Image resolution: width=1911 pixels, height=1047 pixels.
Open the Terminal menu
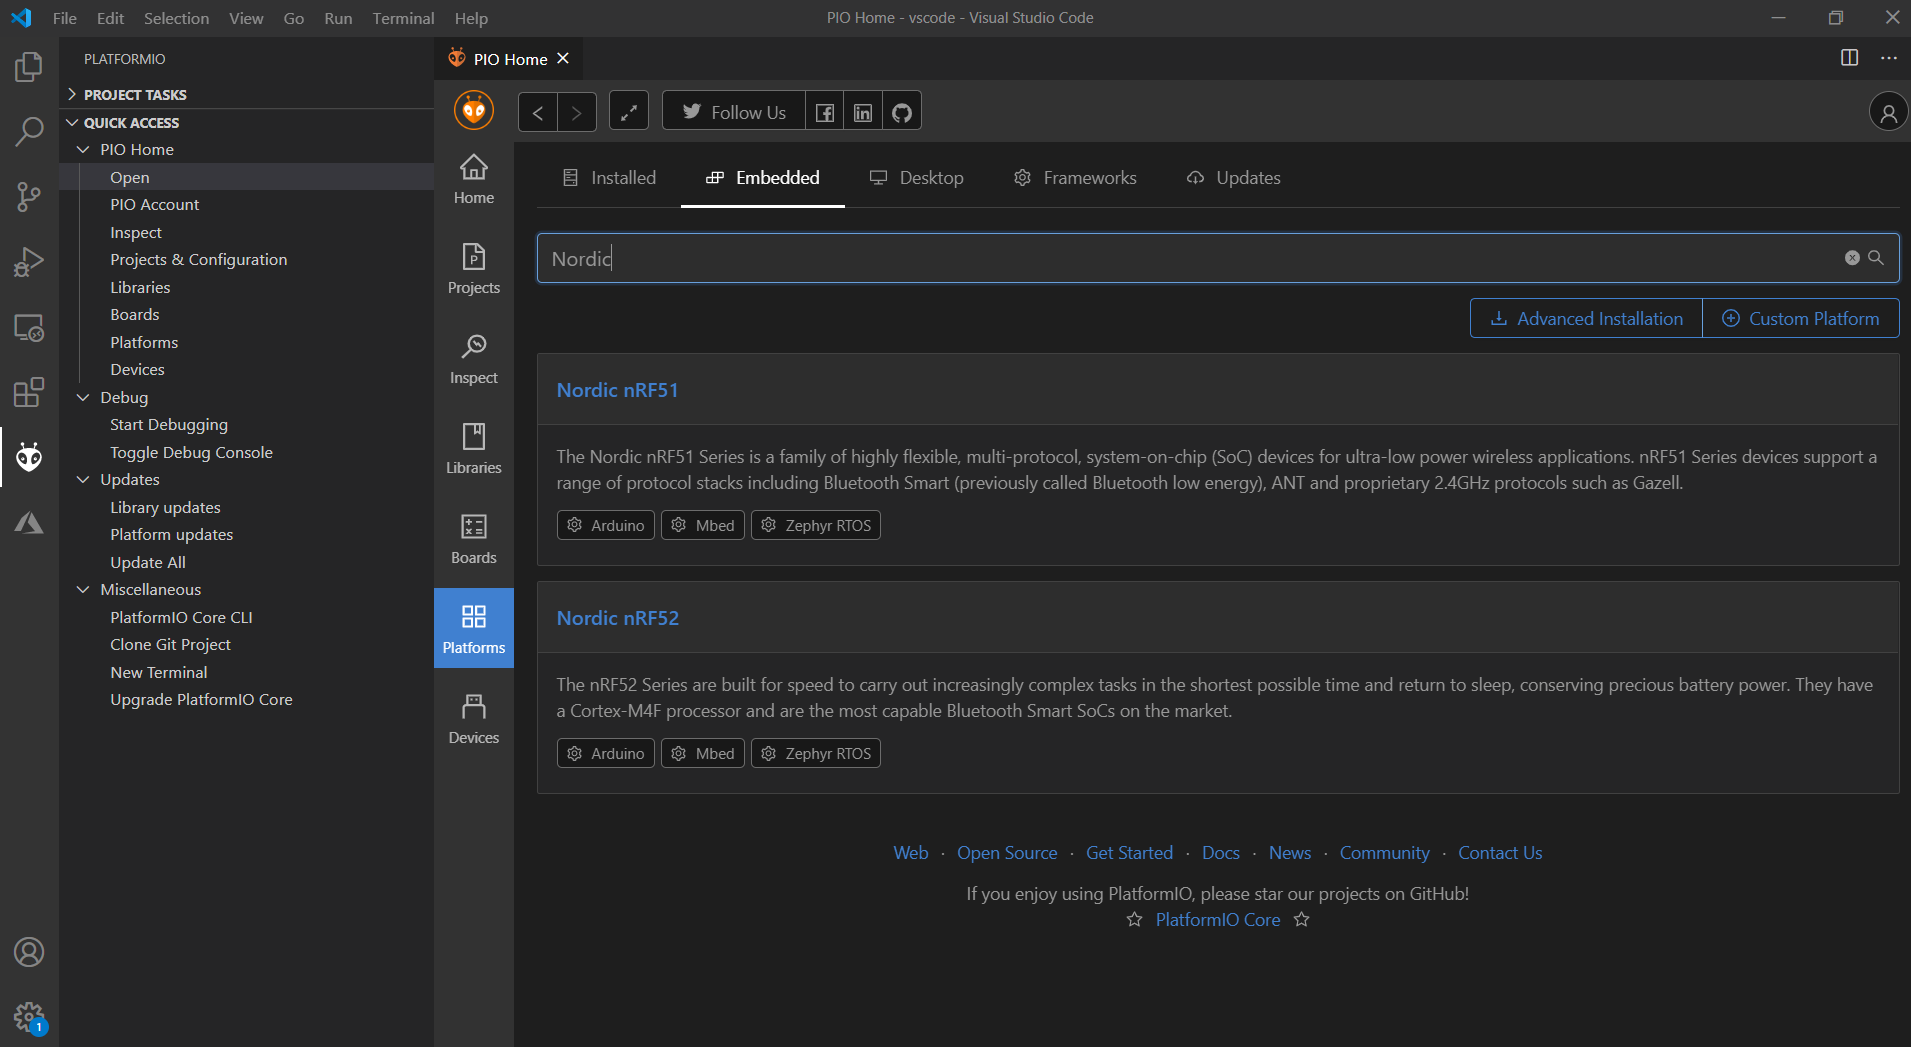403,18
